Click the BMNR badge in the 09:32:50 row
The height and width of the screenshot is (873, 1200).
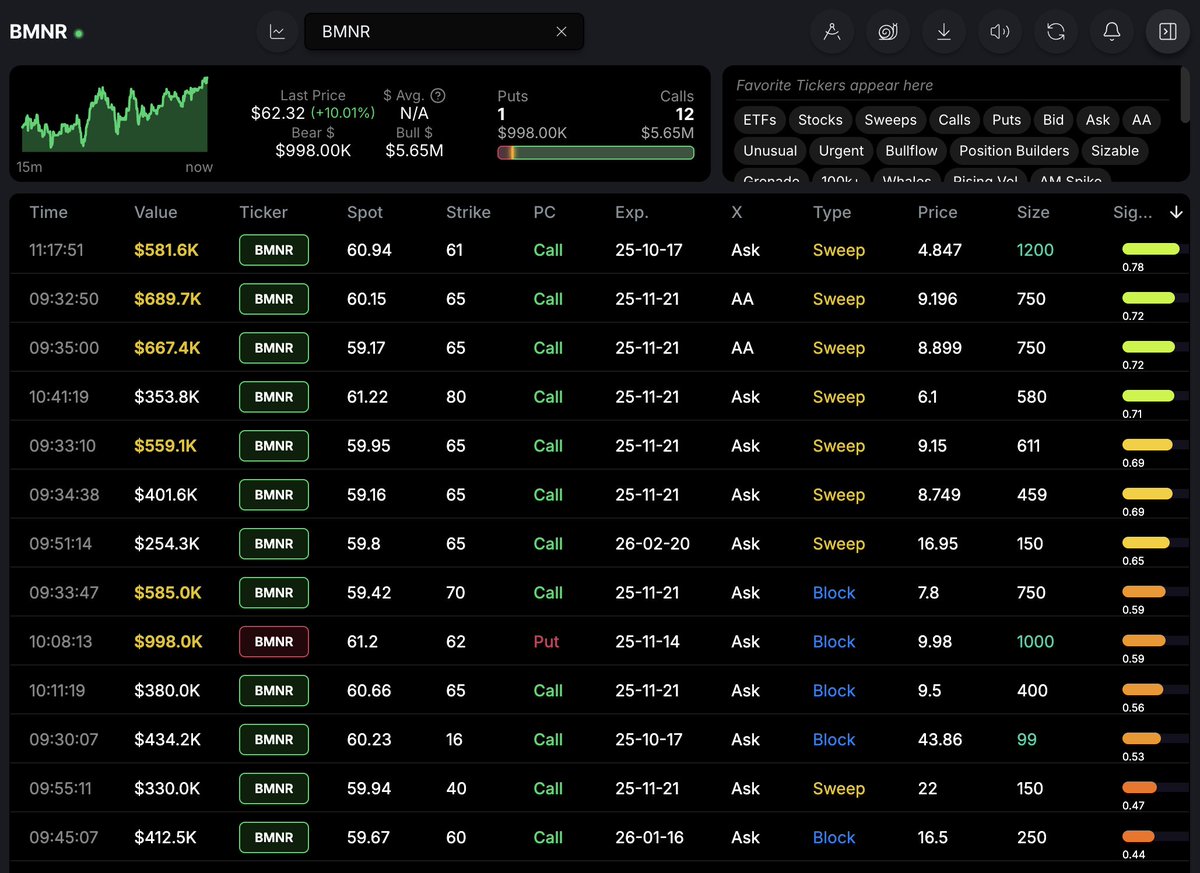tap(274, 299)
